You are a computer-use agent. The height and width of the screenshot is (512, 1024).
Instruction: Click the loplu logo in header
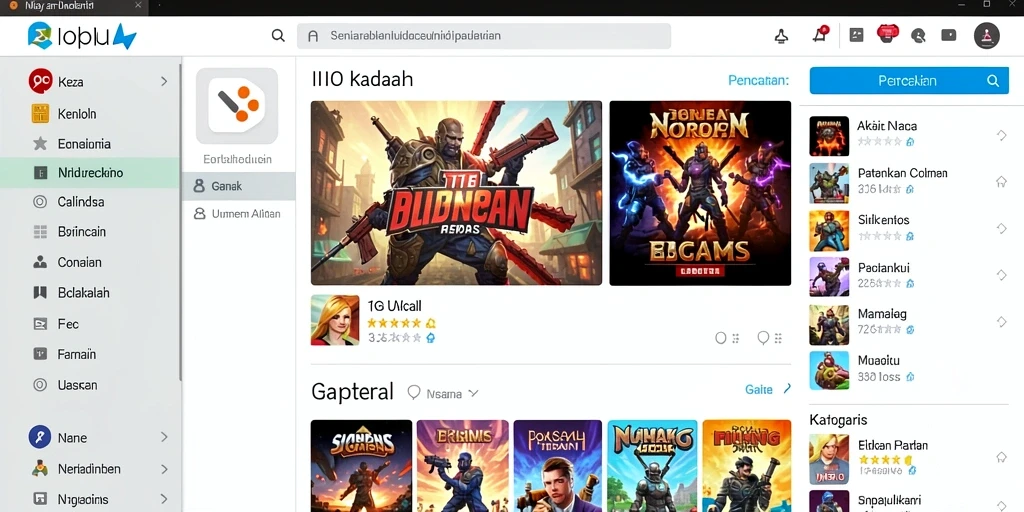82,36
